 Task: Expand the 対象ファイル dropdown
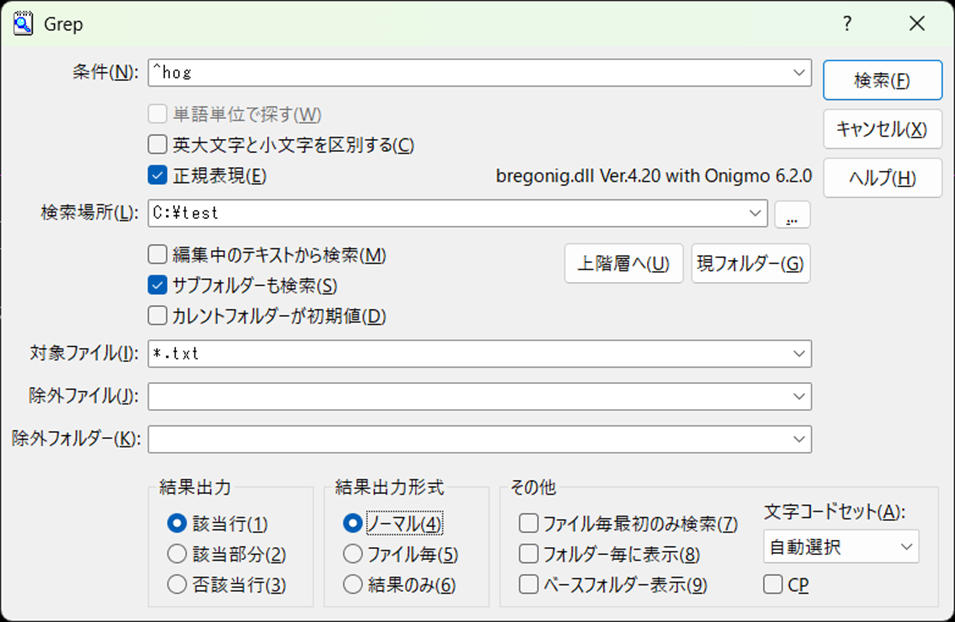(799, 354)
